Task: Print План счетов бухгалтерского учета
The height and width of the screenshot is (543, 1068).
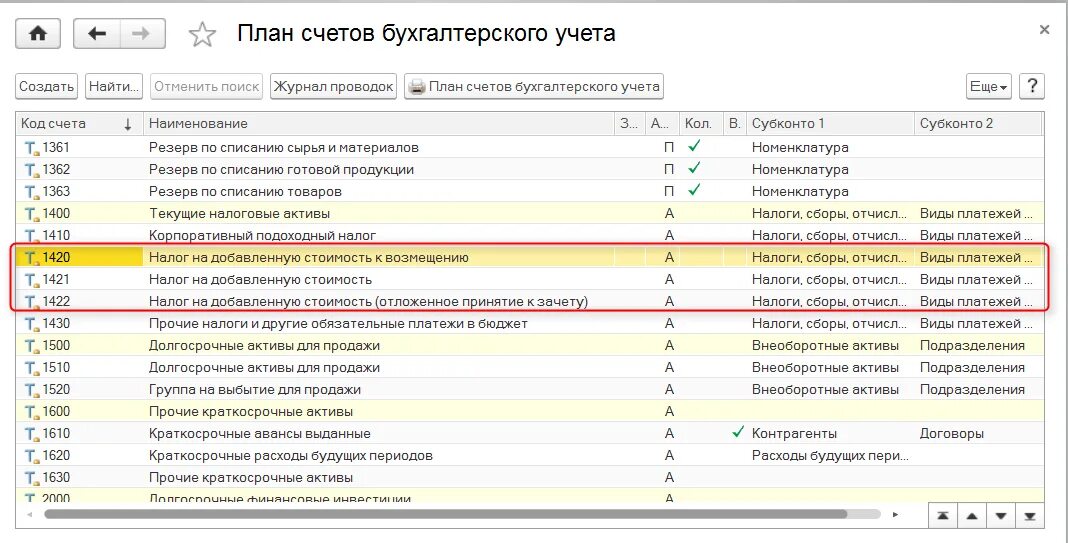Action: click(x=534, y=87)
